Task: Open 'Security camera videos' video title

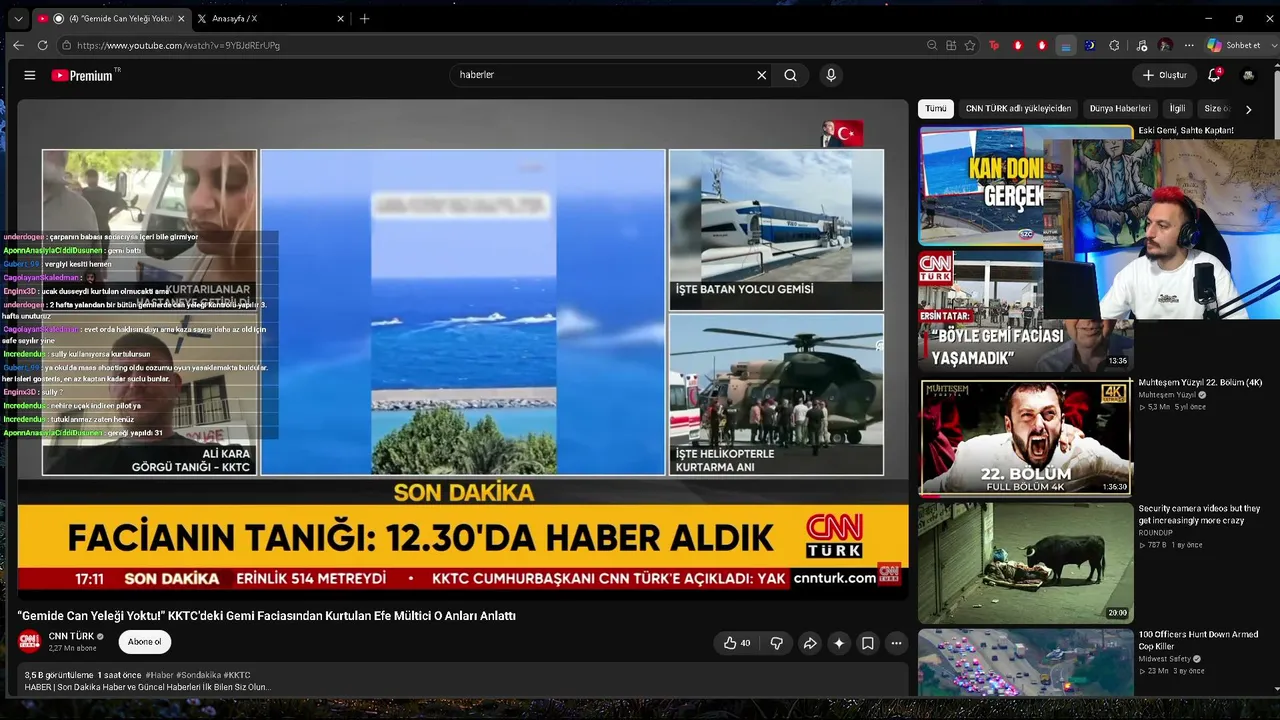Action: (1199, 514)
